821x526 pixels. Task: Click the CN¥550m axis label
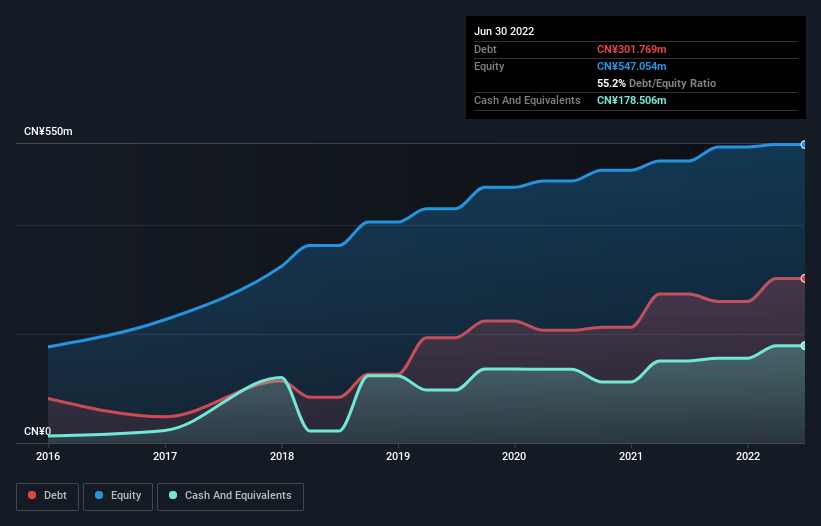click(48, 131)
